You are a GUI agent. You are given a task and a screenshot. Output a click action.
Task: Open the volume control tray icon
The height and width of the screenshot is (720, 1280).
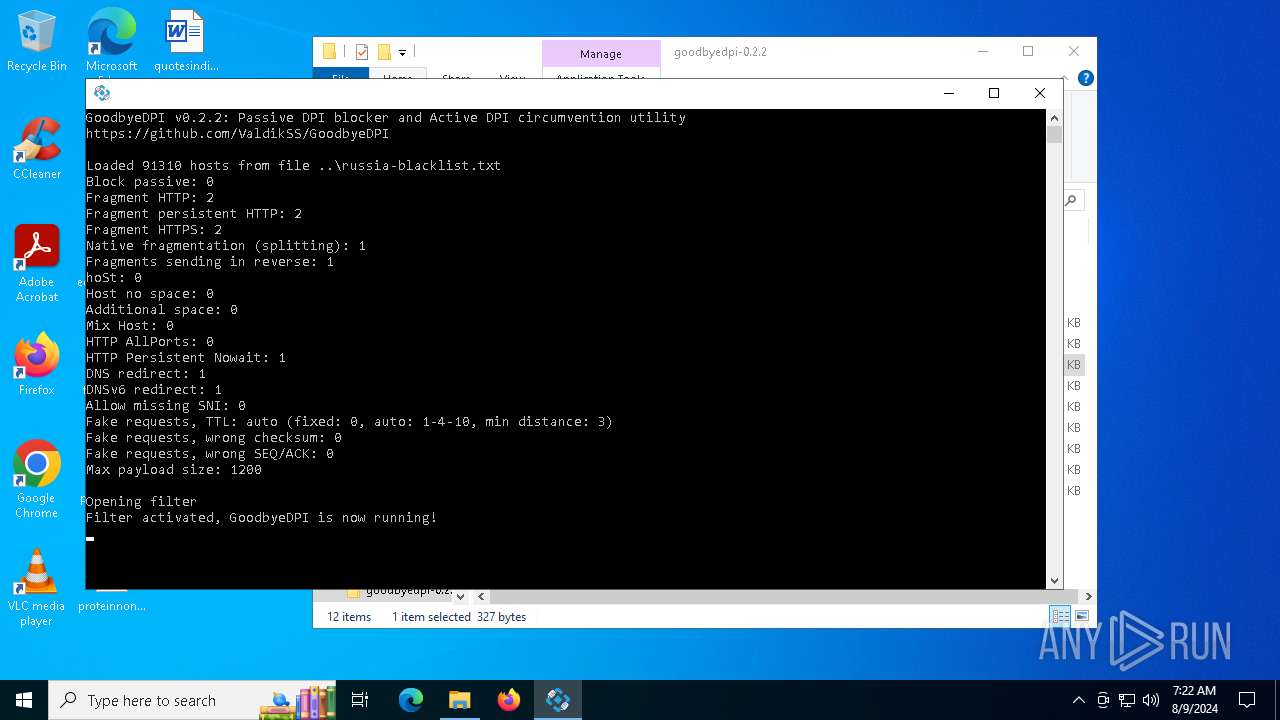[1151, 700]
